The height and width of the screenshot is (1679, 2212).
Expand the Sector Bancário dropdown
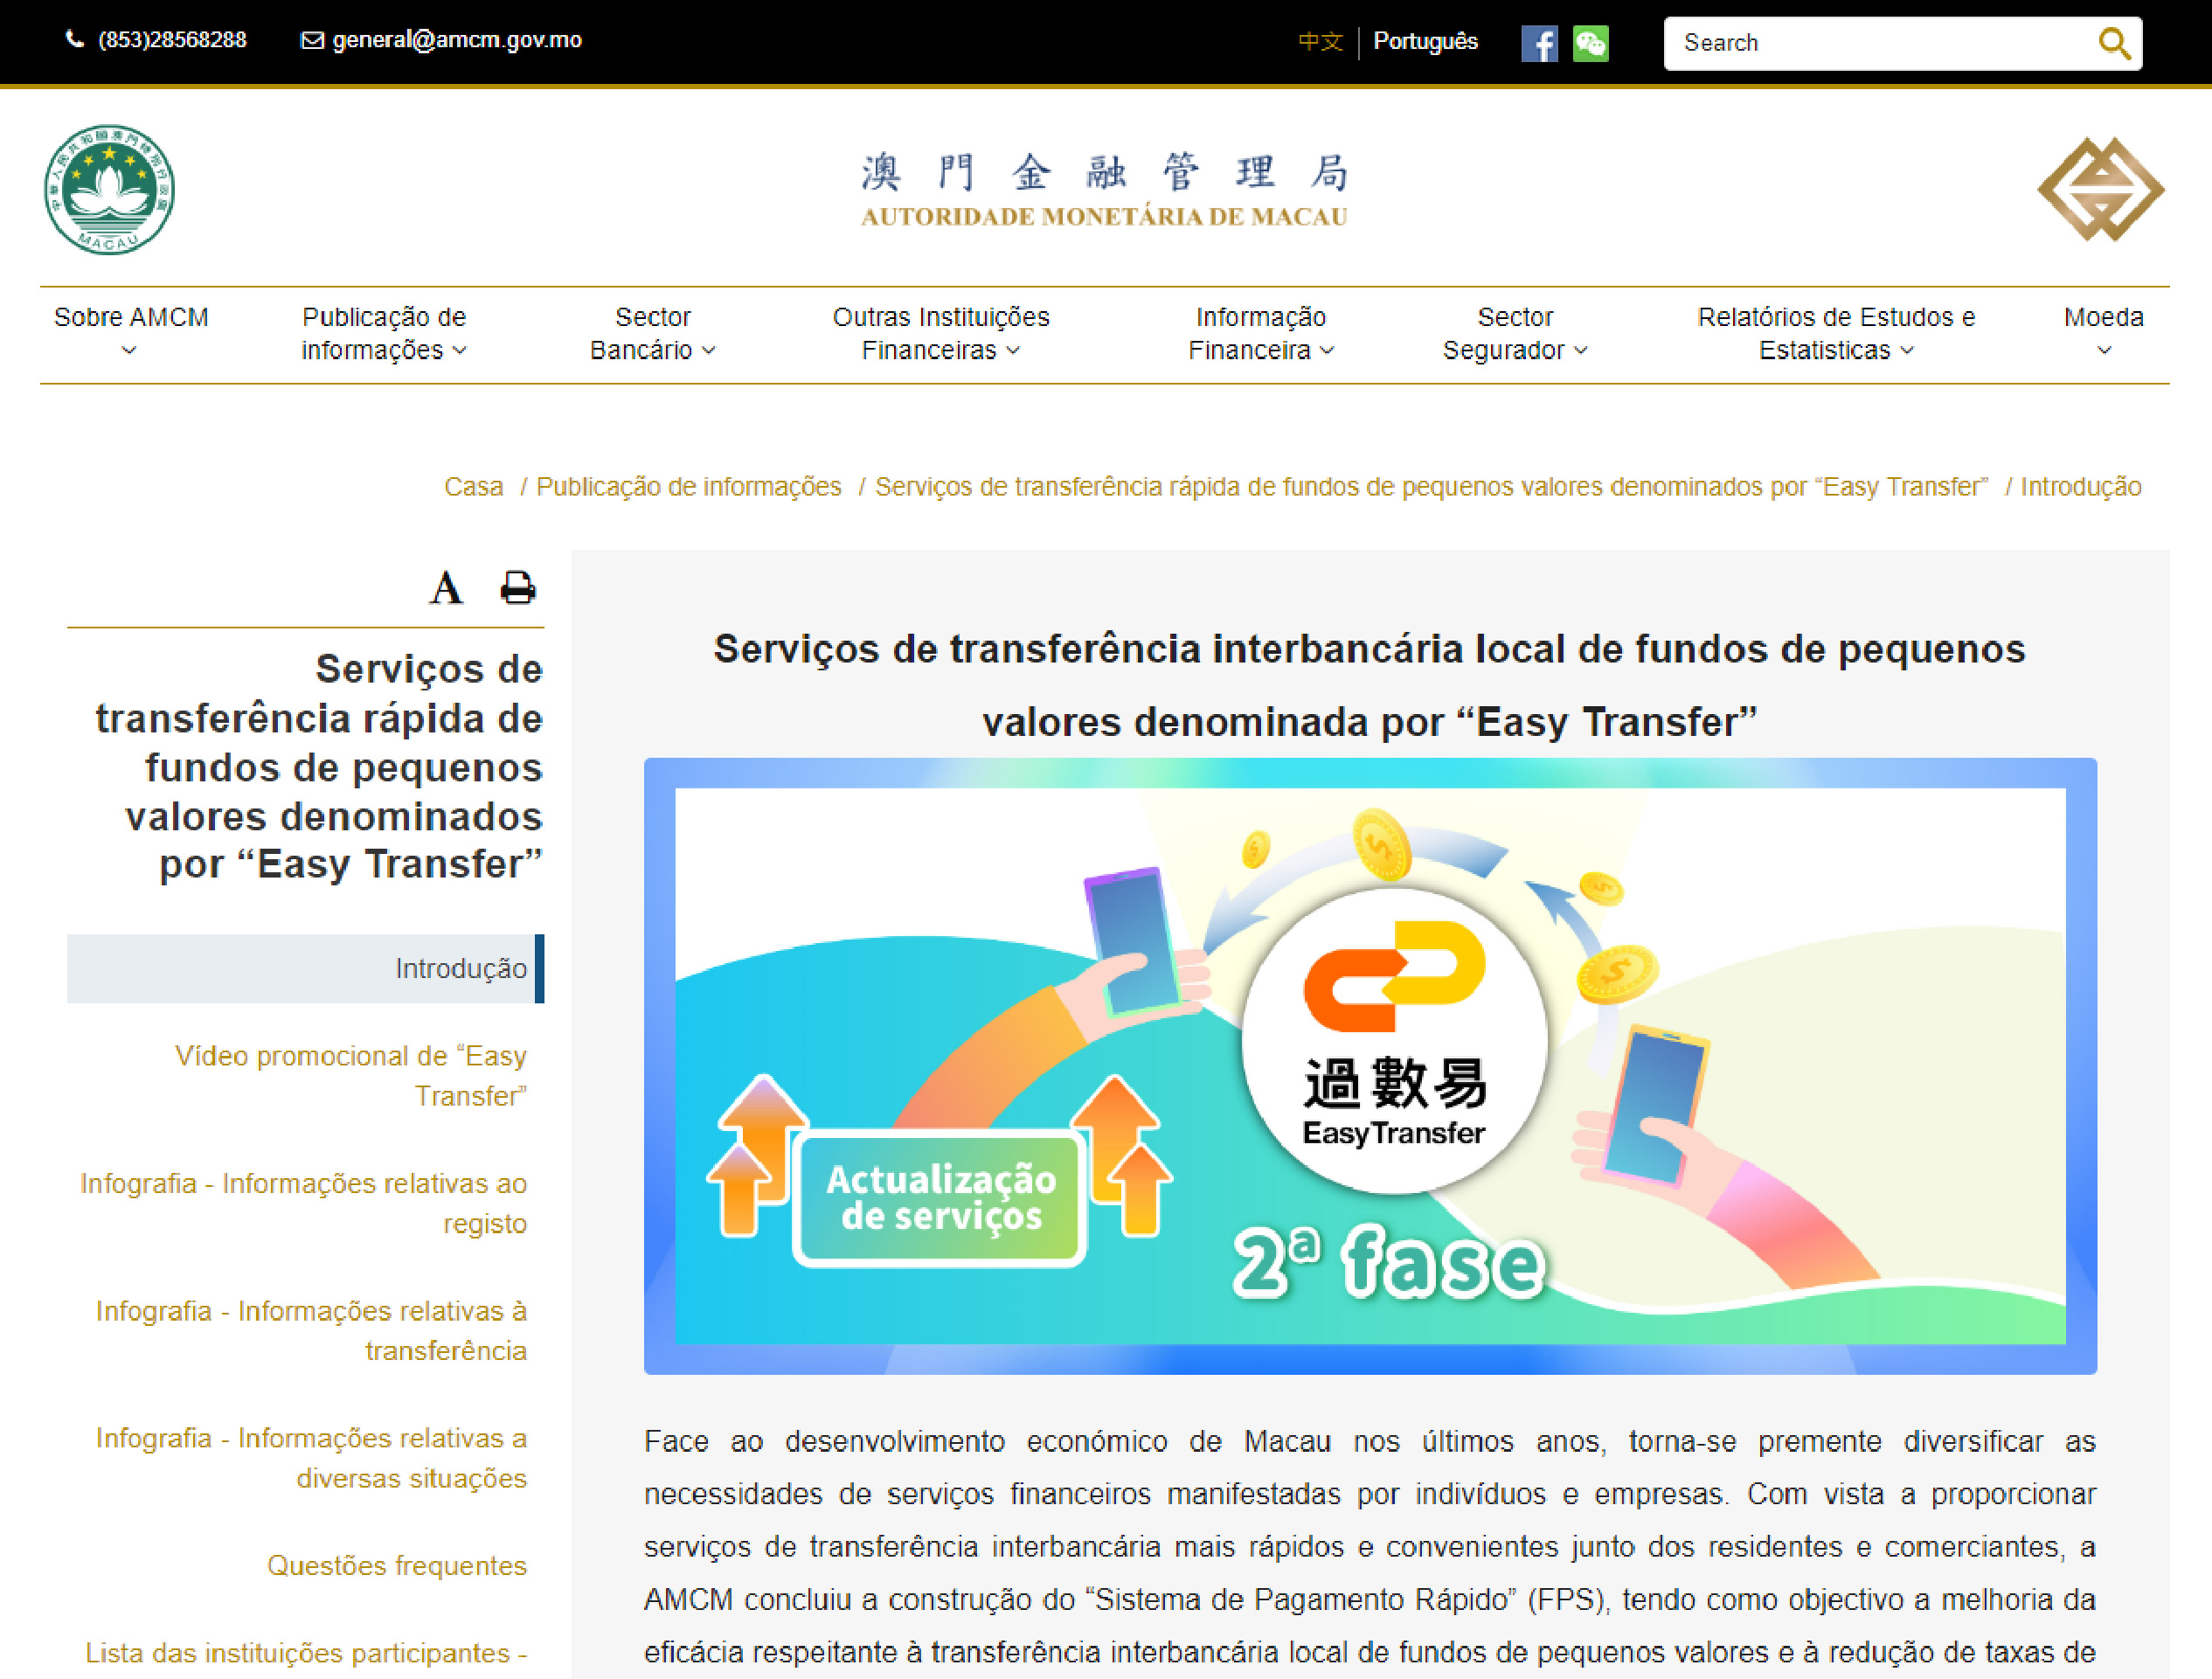(x=652, y=332)
